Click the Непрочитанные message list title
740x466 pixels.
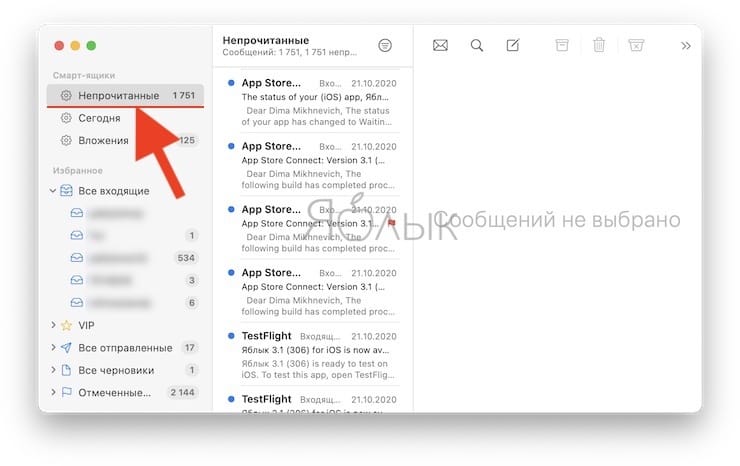266,40
